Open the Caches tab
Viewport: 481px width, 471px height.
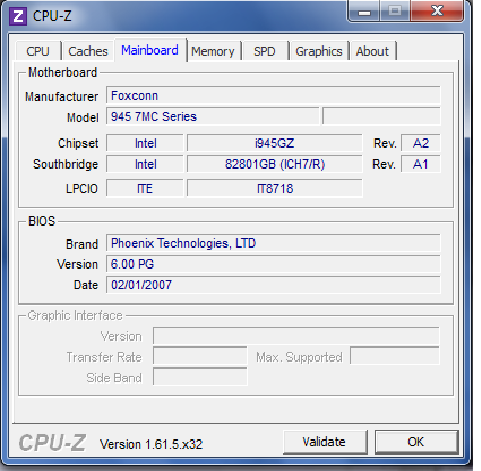point(88,51)
